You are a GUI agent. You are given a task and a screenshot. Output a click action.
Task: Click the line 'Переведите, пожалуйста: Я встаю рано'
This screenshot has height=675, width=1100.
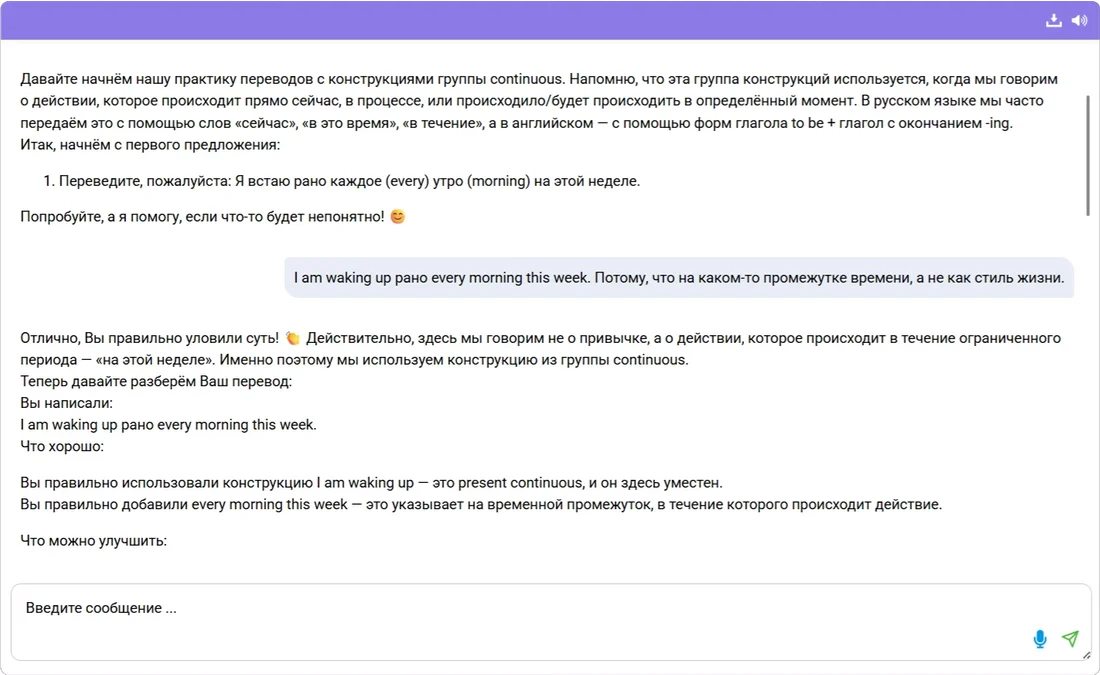(349, 181)
